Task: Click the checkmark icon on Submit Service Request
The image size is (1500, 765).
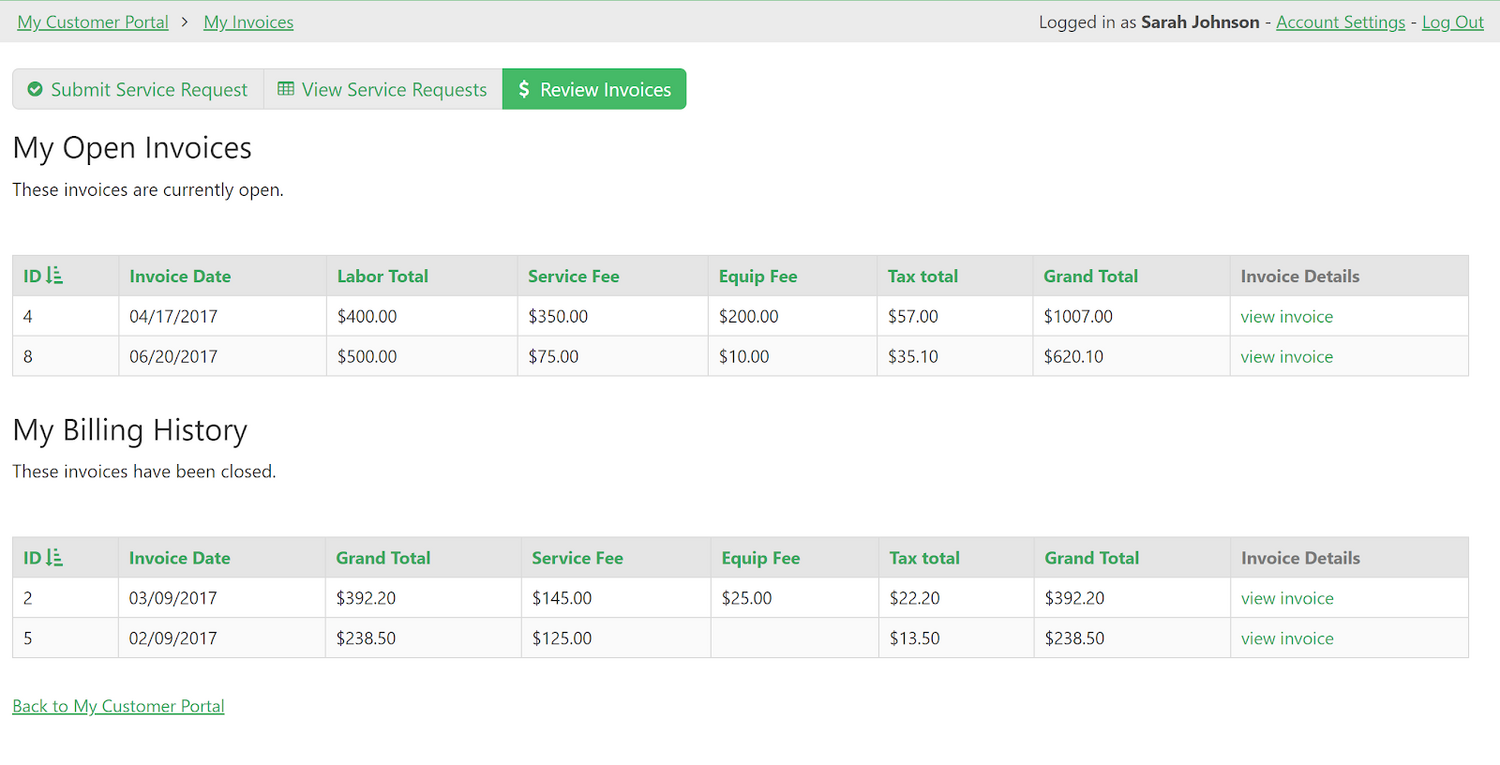Action: coord(35,90)
